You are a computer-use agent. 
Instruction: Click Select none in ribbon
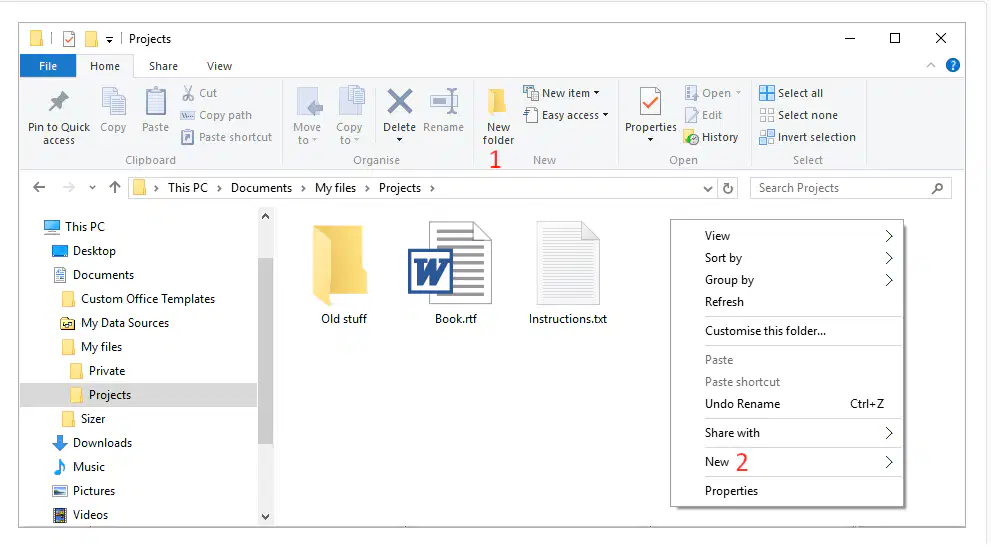[799, 115]
